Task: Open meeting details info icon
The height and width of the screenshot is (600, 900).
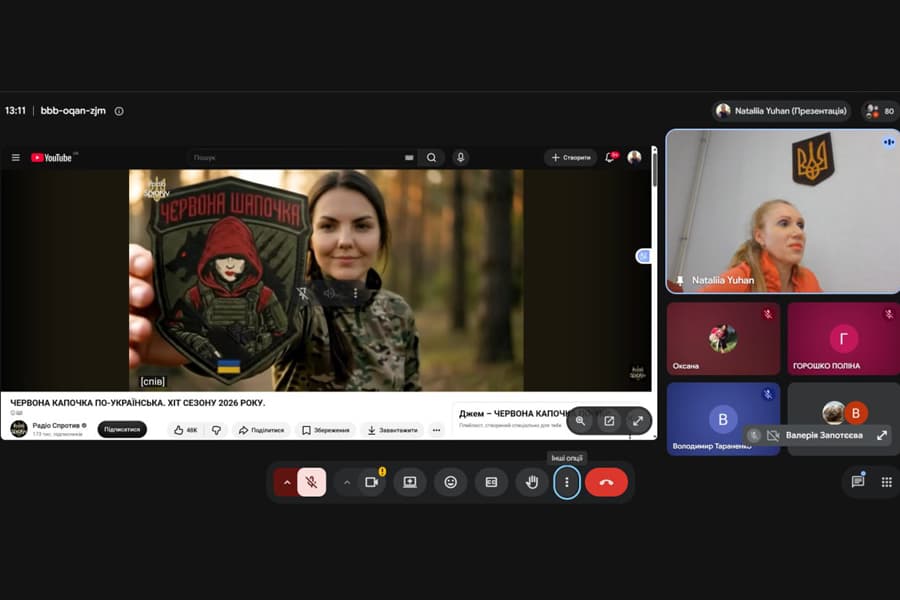Action: (x=119, y=111)
